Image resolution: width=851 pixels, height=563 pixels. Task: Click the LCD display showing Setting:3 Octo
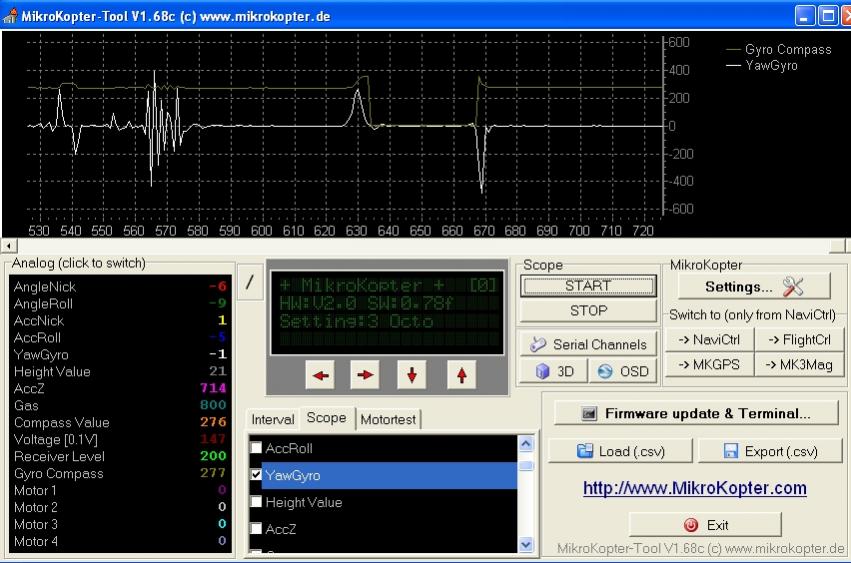tap(387, 313)
